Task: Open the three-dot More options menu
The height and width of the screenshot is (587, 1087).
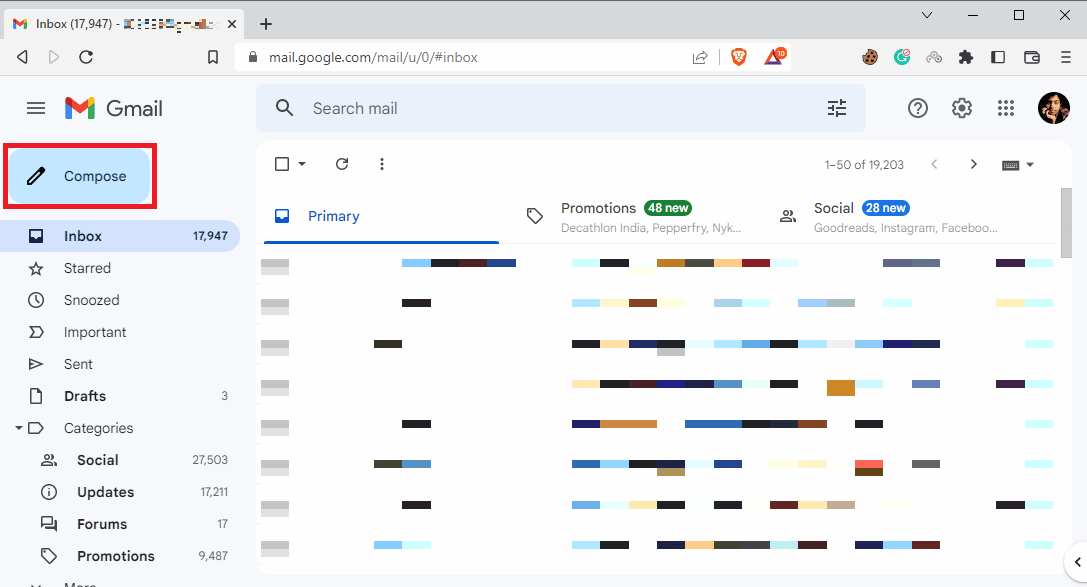Action: pos(382,164)
